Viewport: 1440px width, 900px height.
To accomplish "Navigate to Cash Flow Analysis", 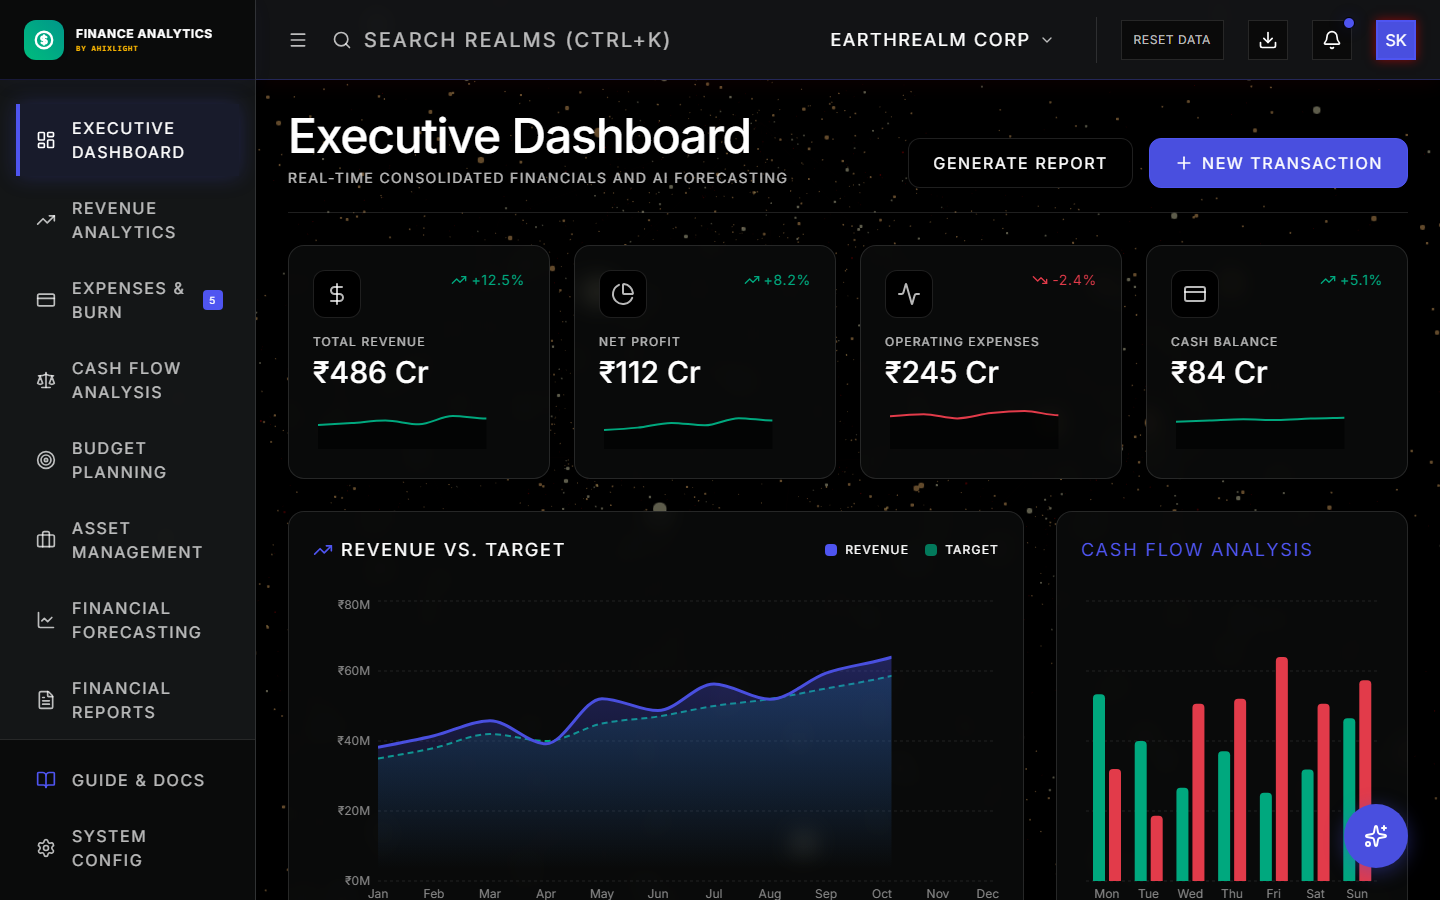I will 128,380.
